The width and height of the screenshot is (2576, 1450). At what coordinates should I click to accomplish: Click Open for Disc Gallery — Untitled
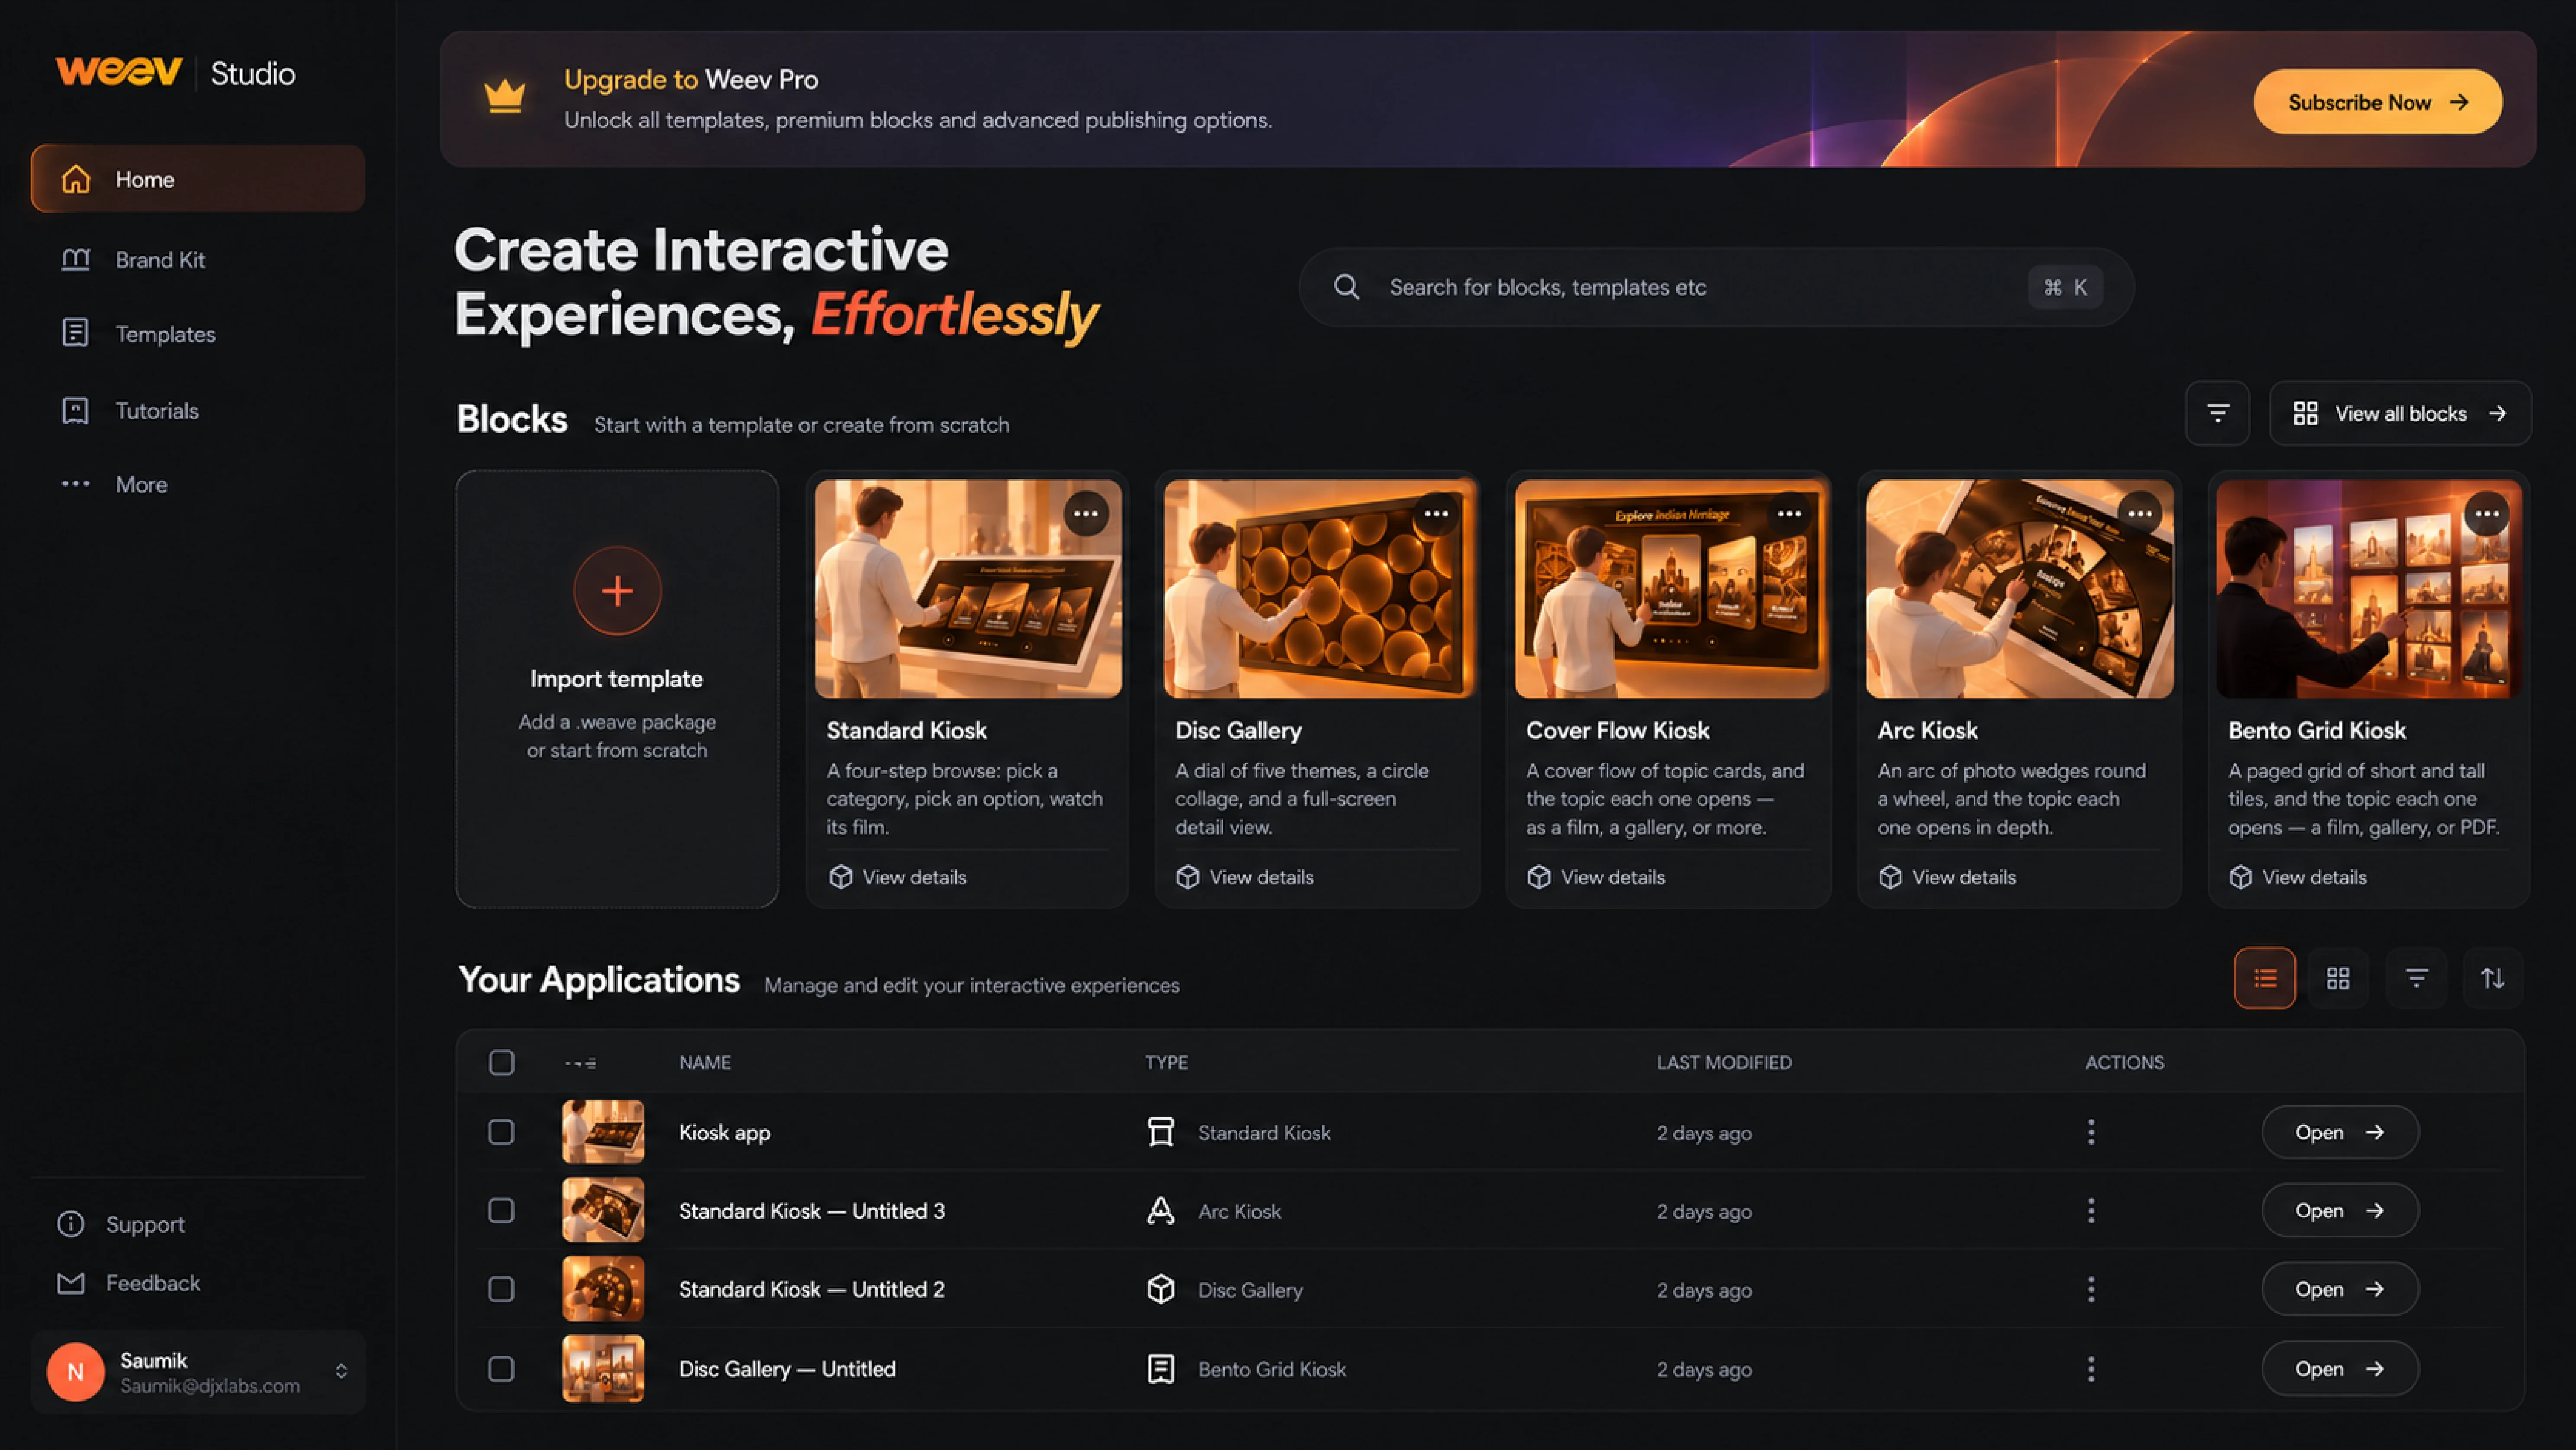tap(2340, 1369)
